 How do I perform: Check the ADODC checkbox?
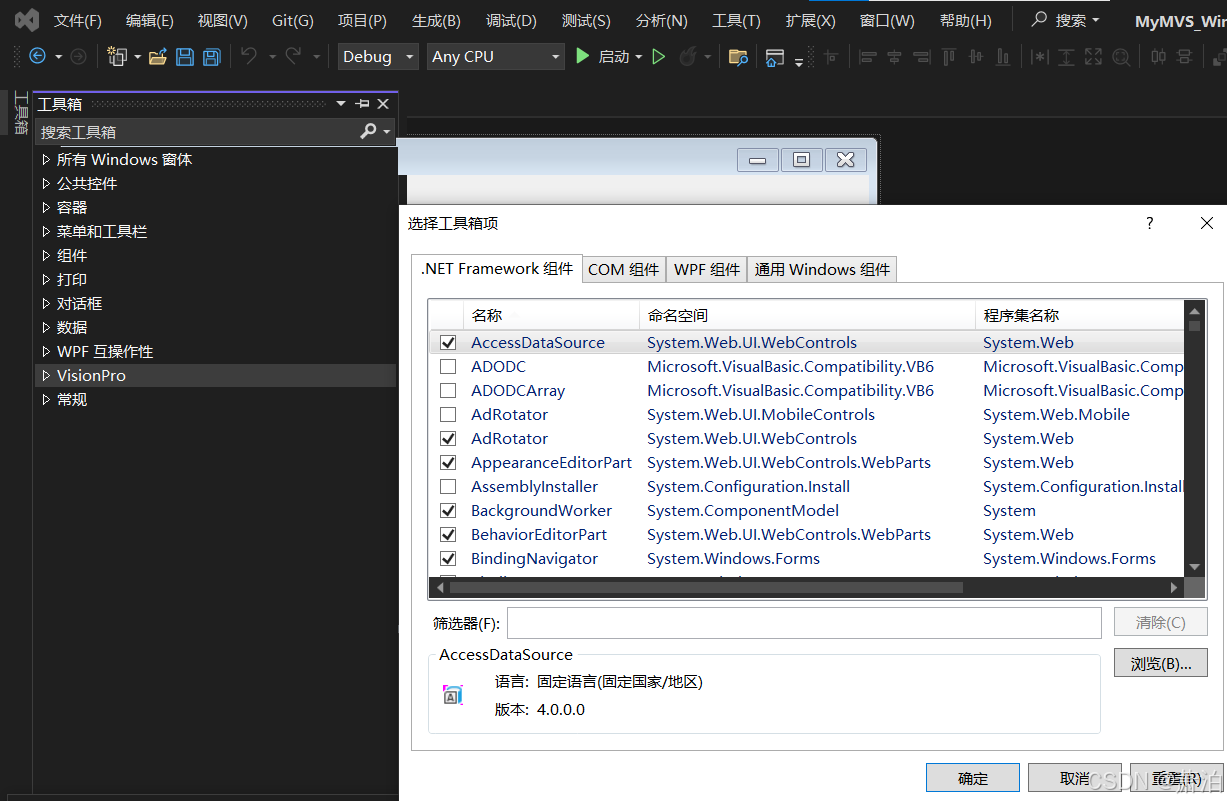(x=448, y=367)
